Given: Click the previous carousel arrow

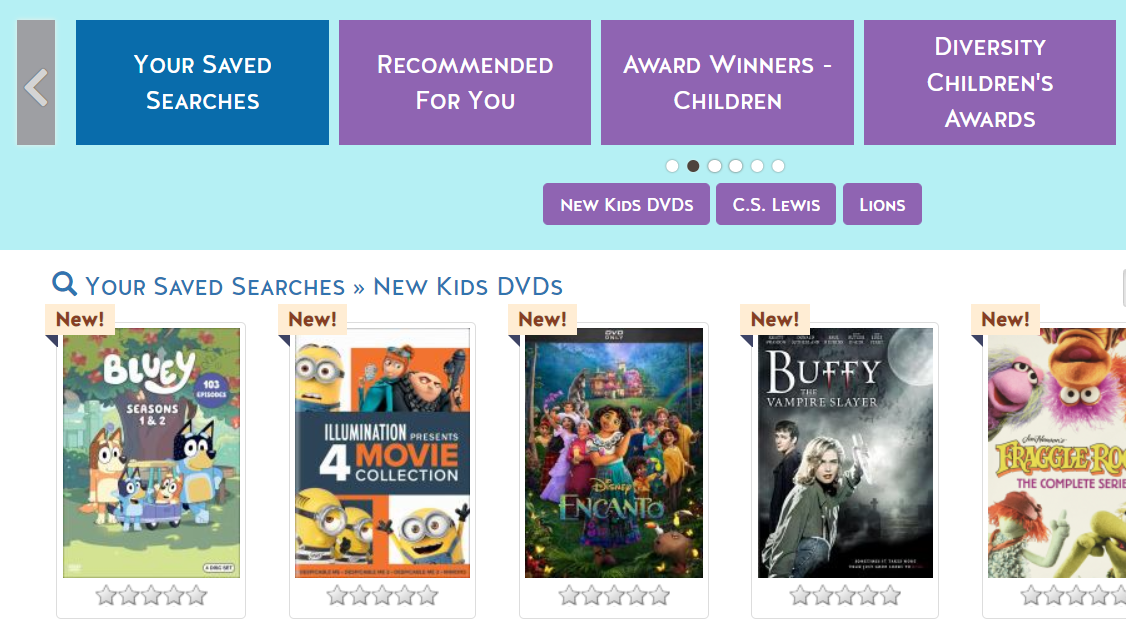Looking at the screenshot, I should coord(36,83).
